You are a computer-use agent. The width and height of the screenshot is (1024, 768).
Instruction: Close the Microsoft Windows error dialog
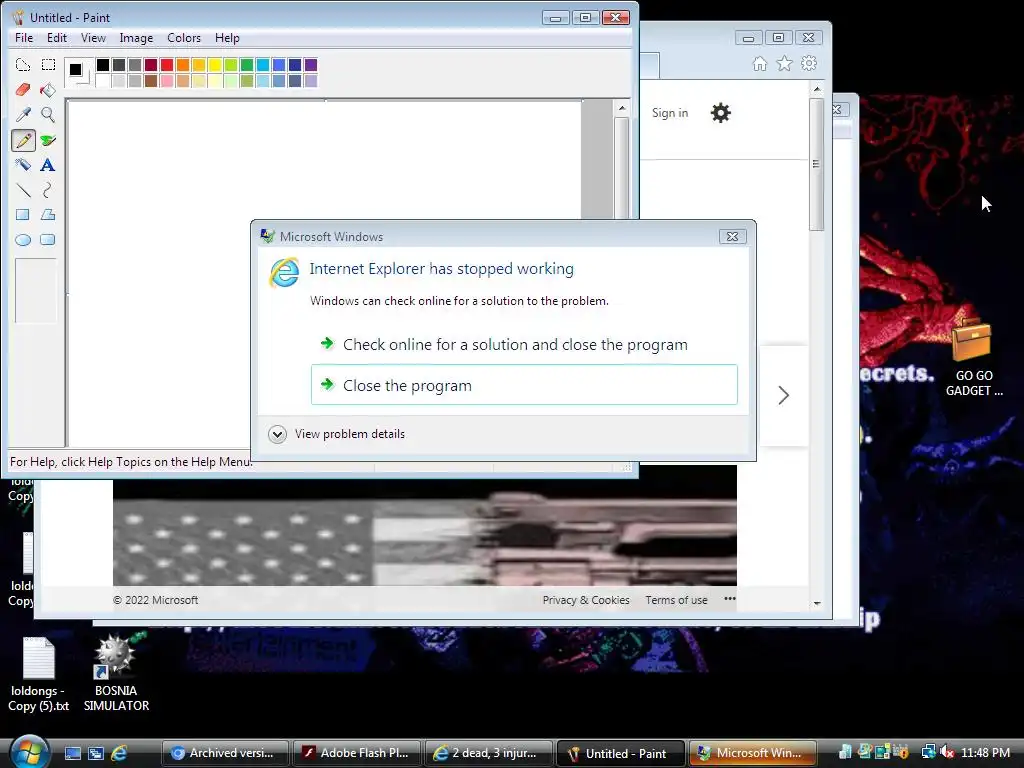click(732, 236)
